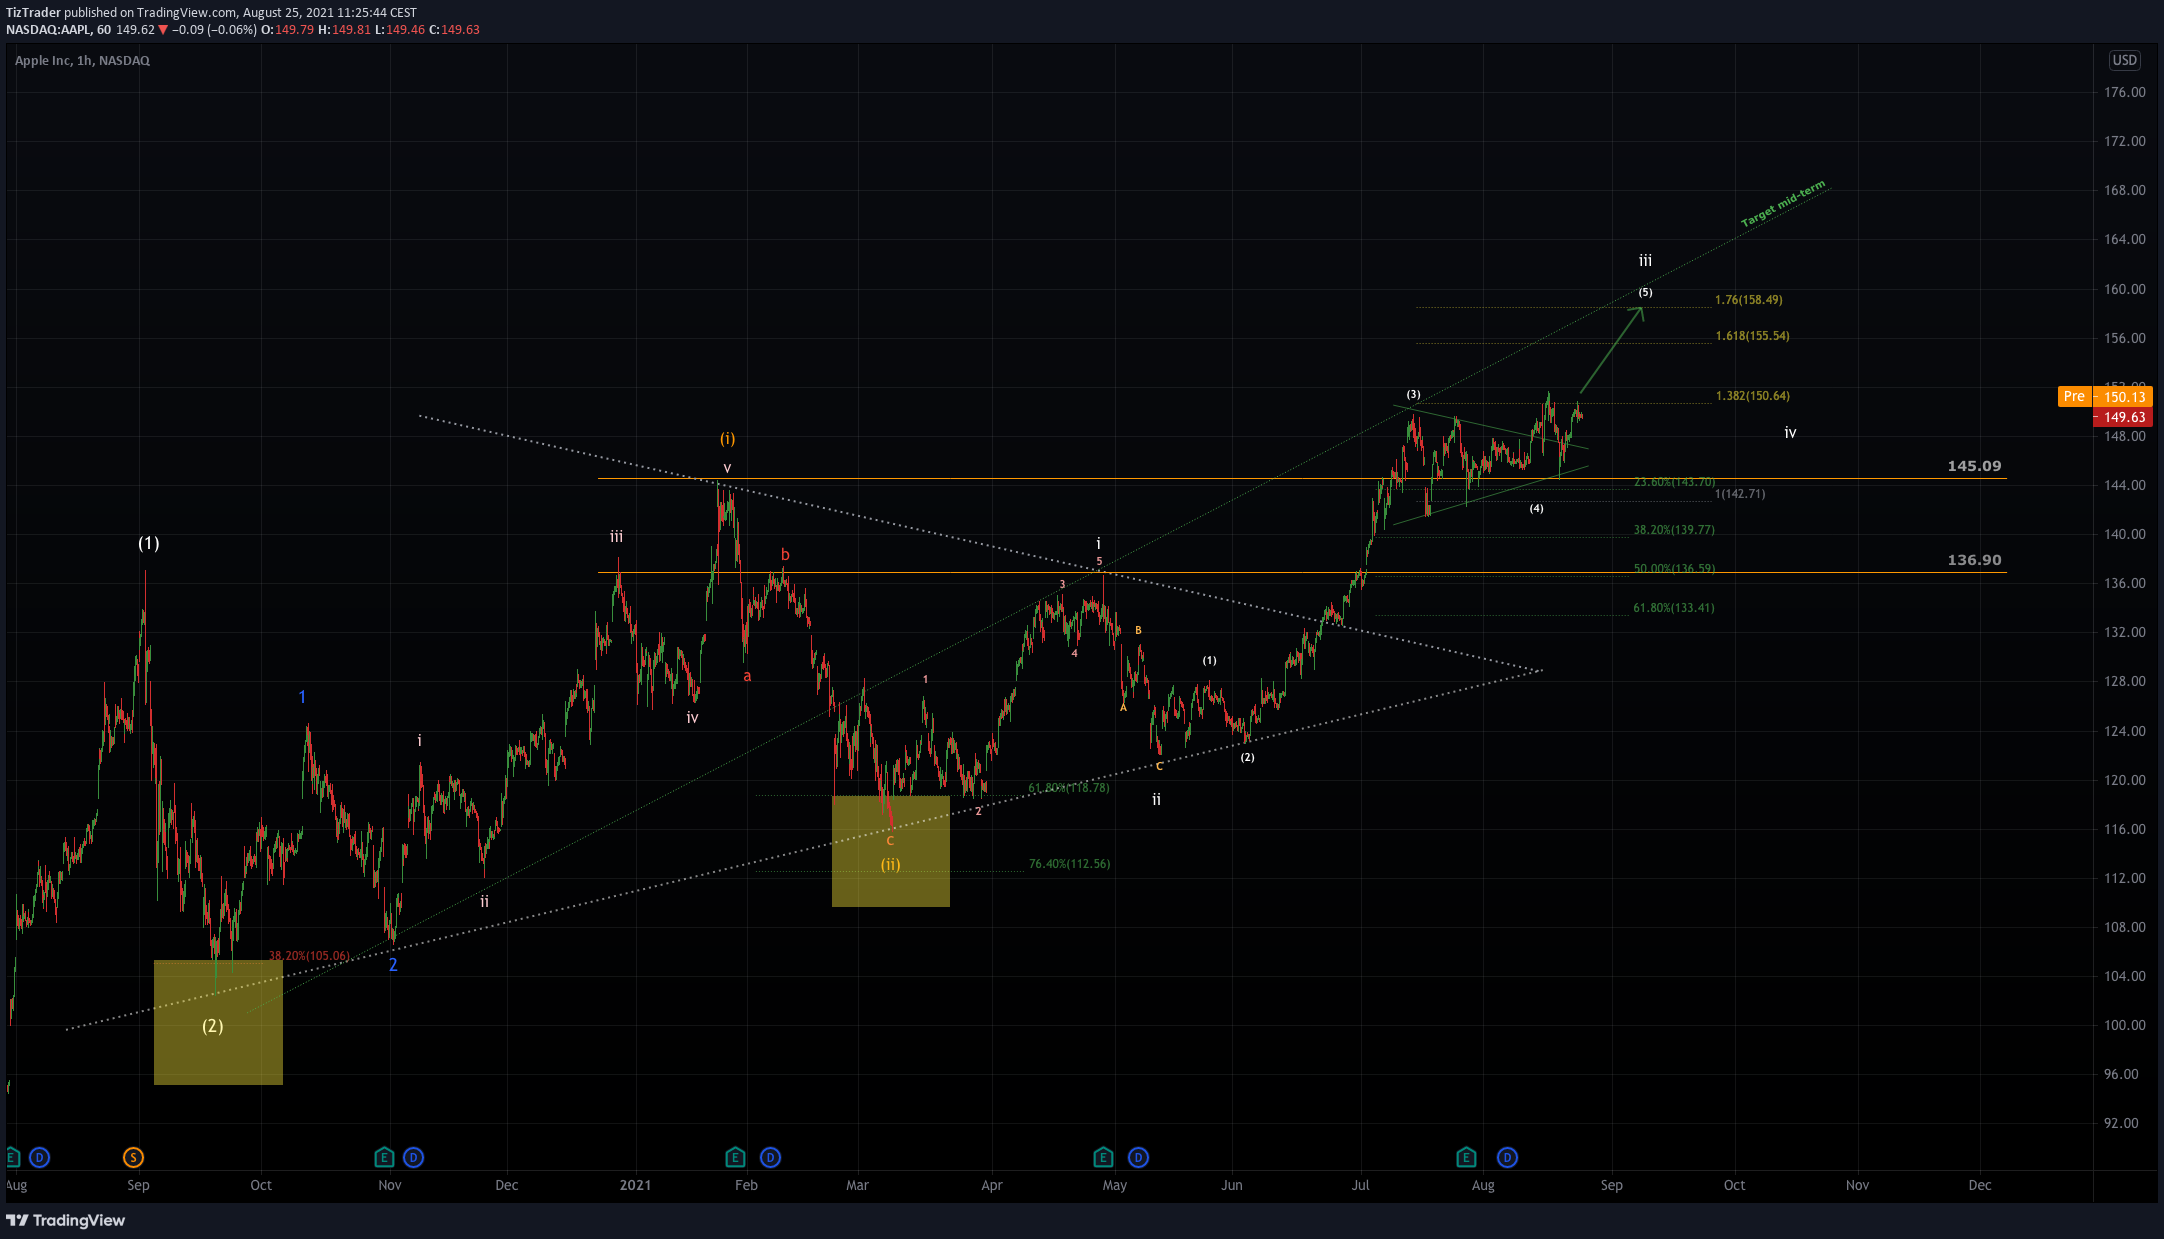Click the orange Pre market label

[x=2074, y=397]
